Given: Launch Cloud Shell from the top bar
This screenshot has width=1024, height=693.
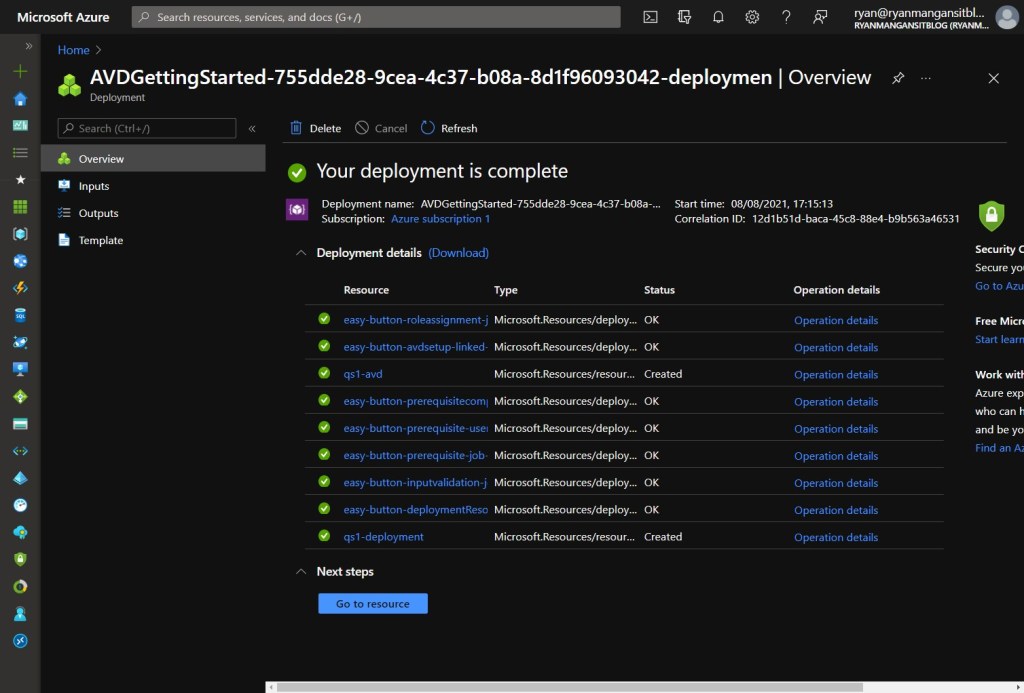Looking at the screenshot, I should (x=650, y=17).
